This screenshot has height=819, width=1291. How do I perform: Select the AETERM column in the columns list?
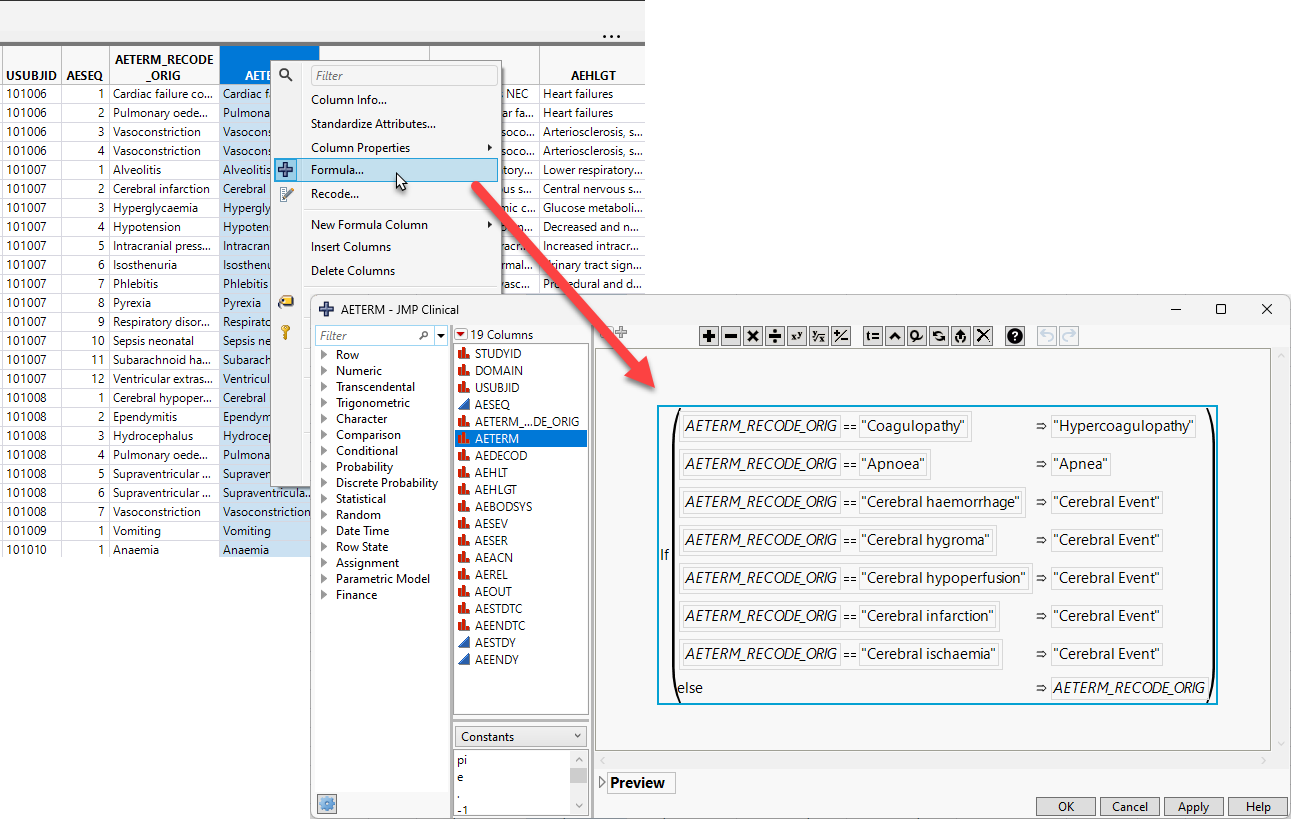[x=520, y=438]
